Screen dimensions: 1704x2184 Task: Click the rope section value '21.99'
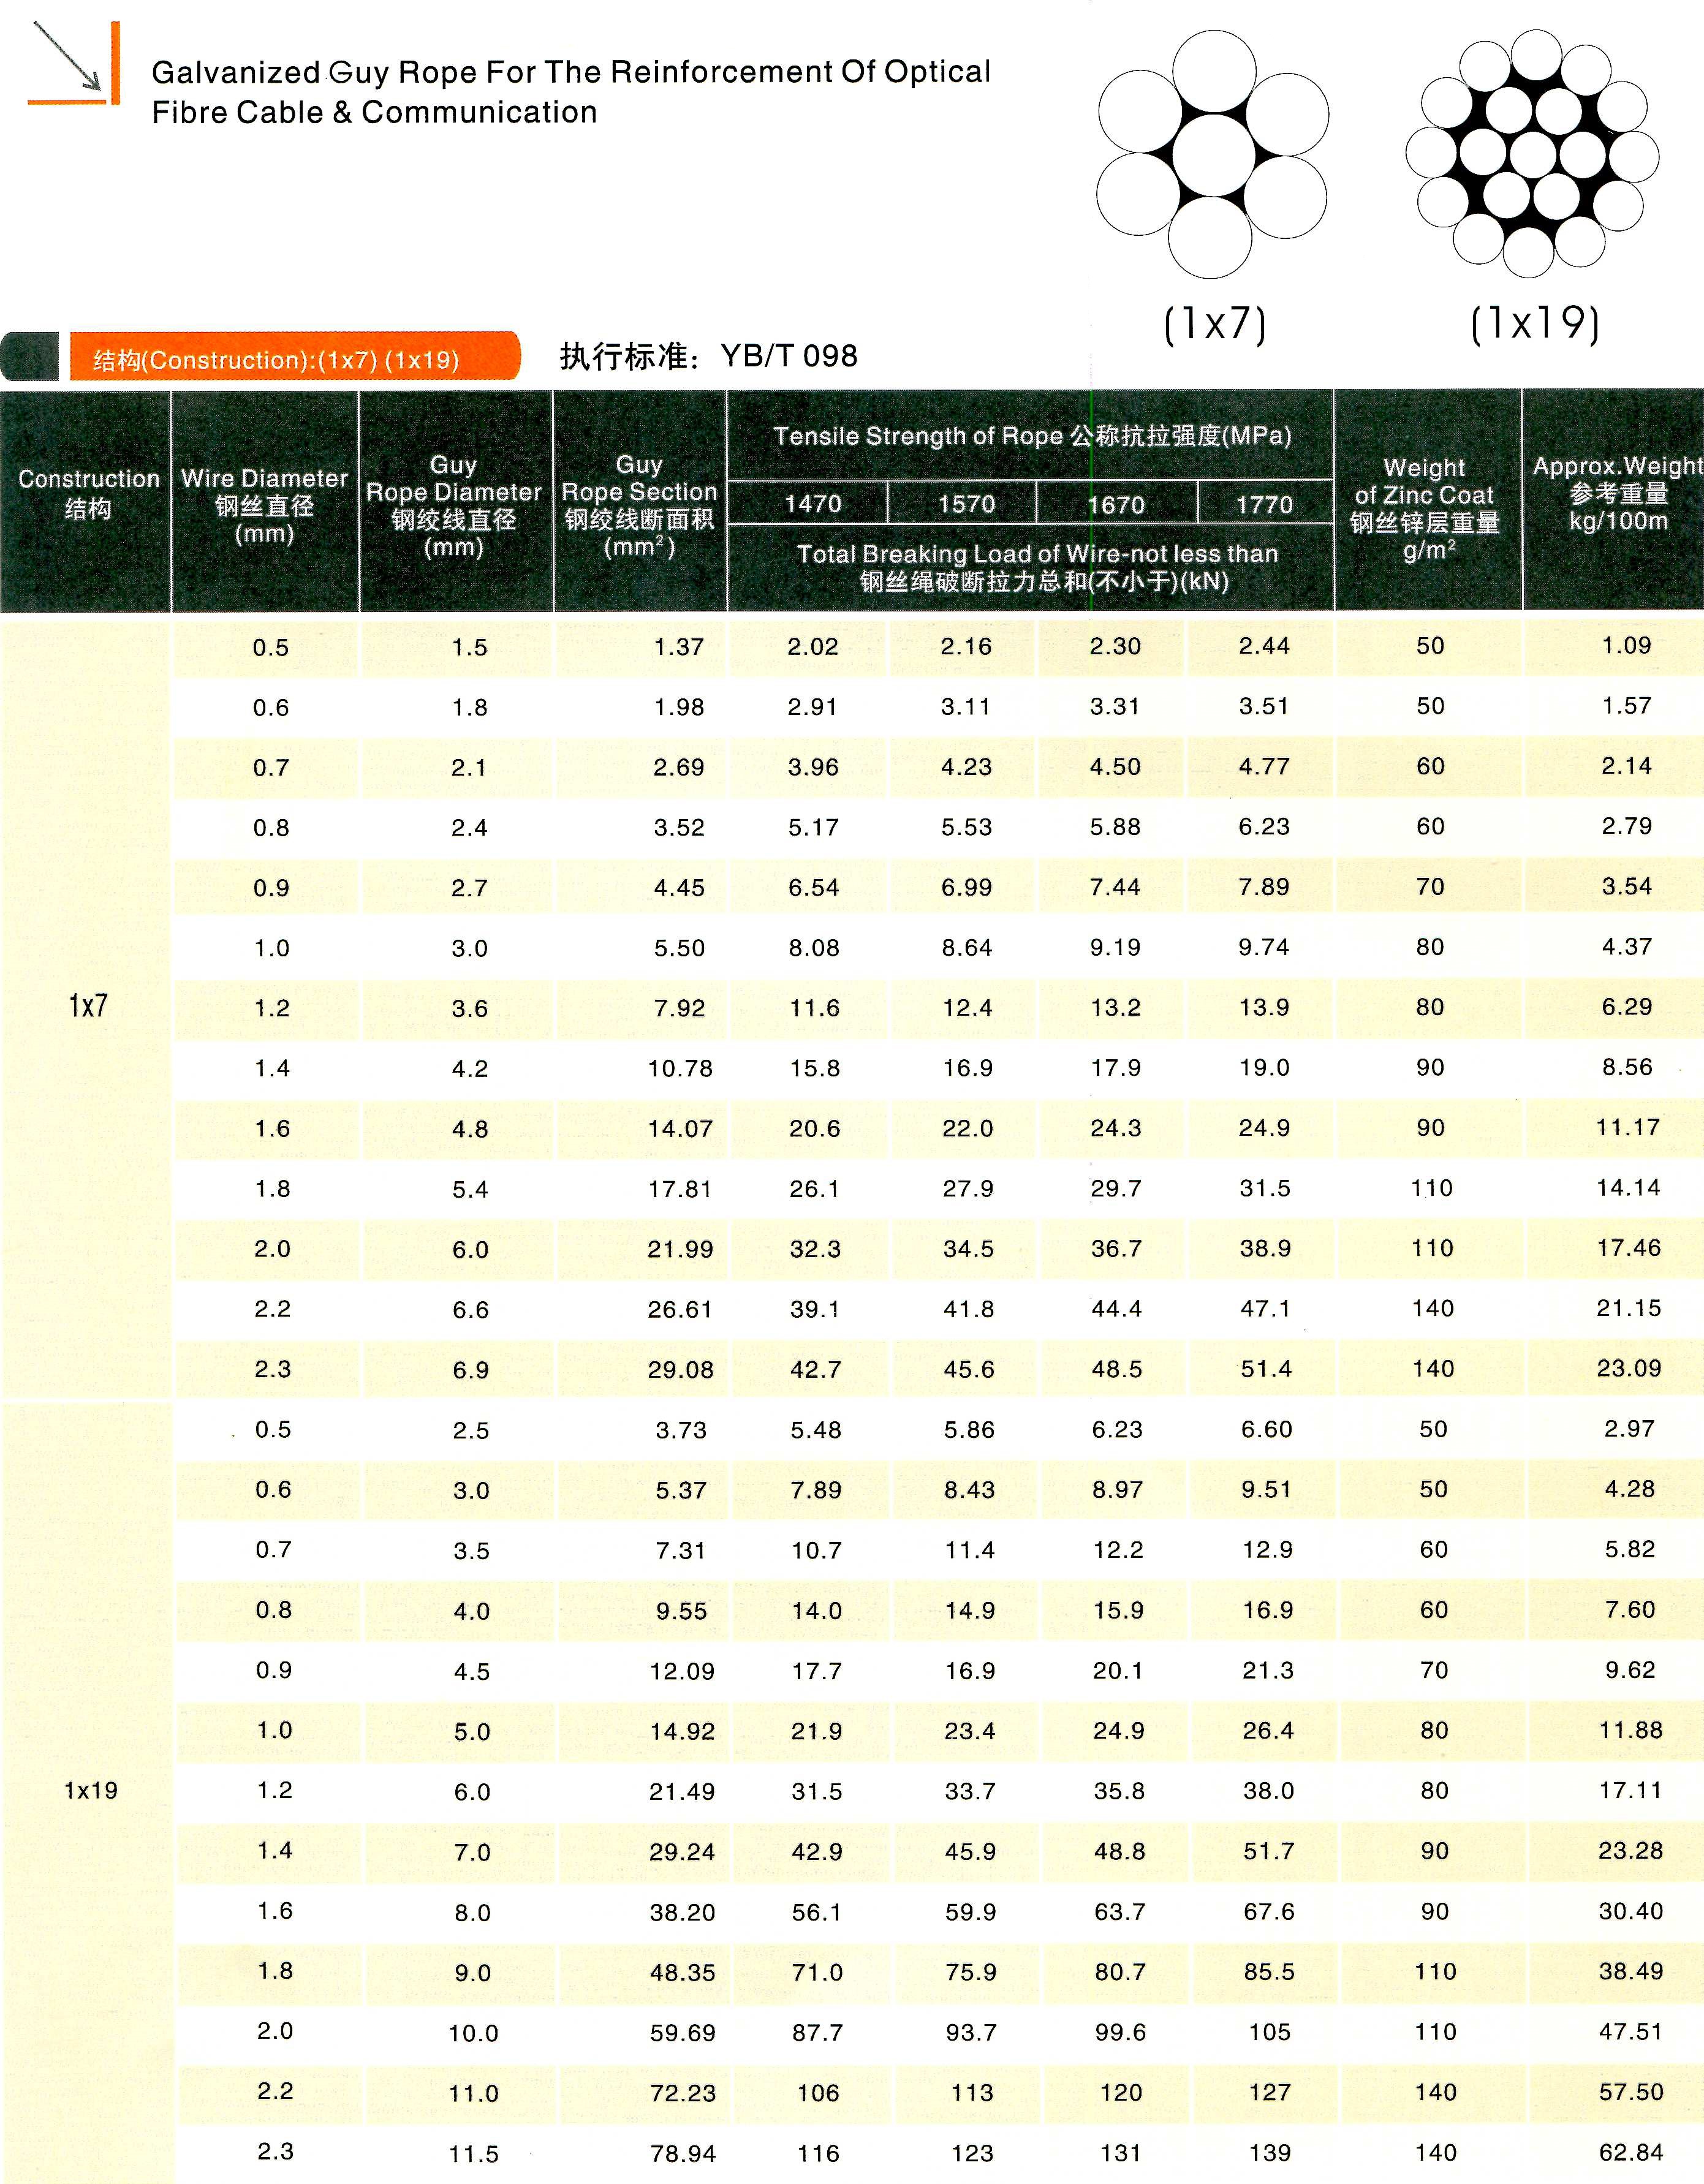pyautogui.click(x=680, y=1249)
